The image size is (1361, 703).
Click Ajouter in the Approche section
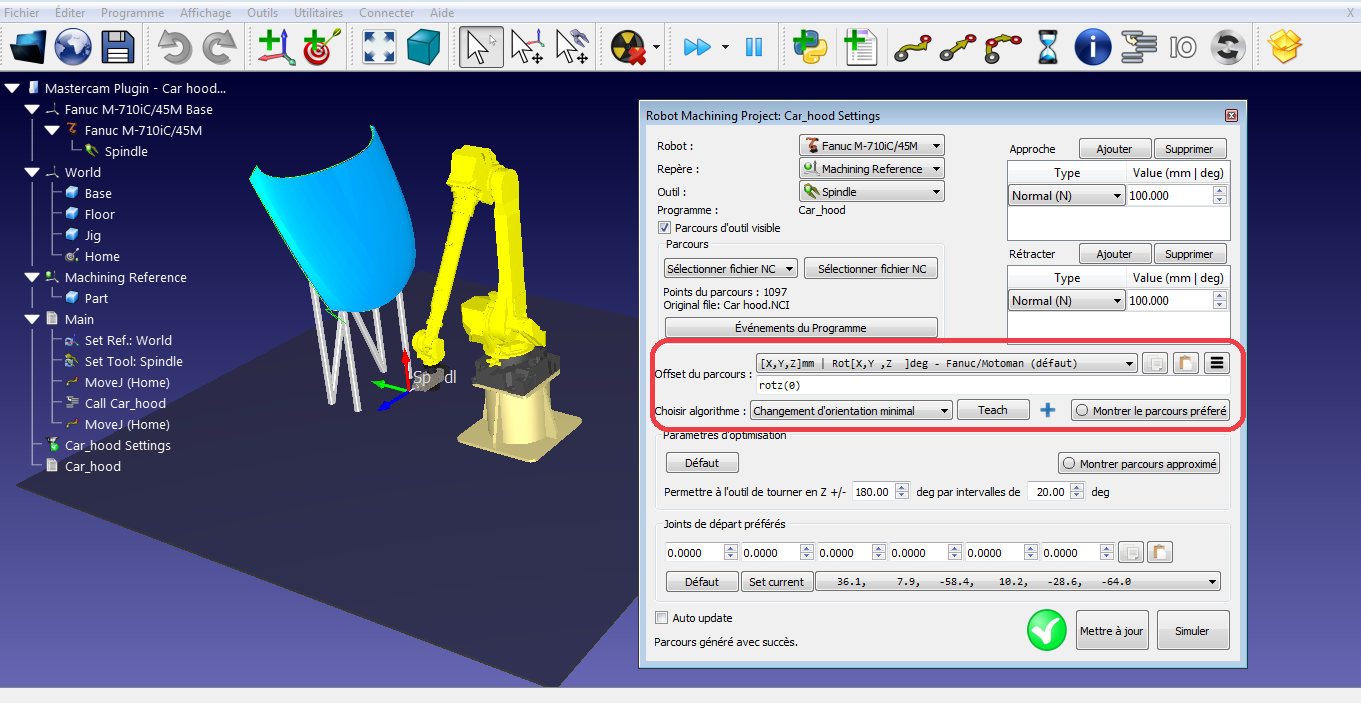coord(1114,149)
